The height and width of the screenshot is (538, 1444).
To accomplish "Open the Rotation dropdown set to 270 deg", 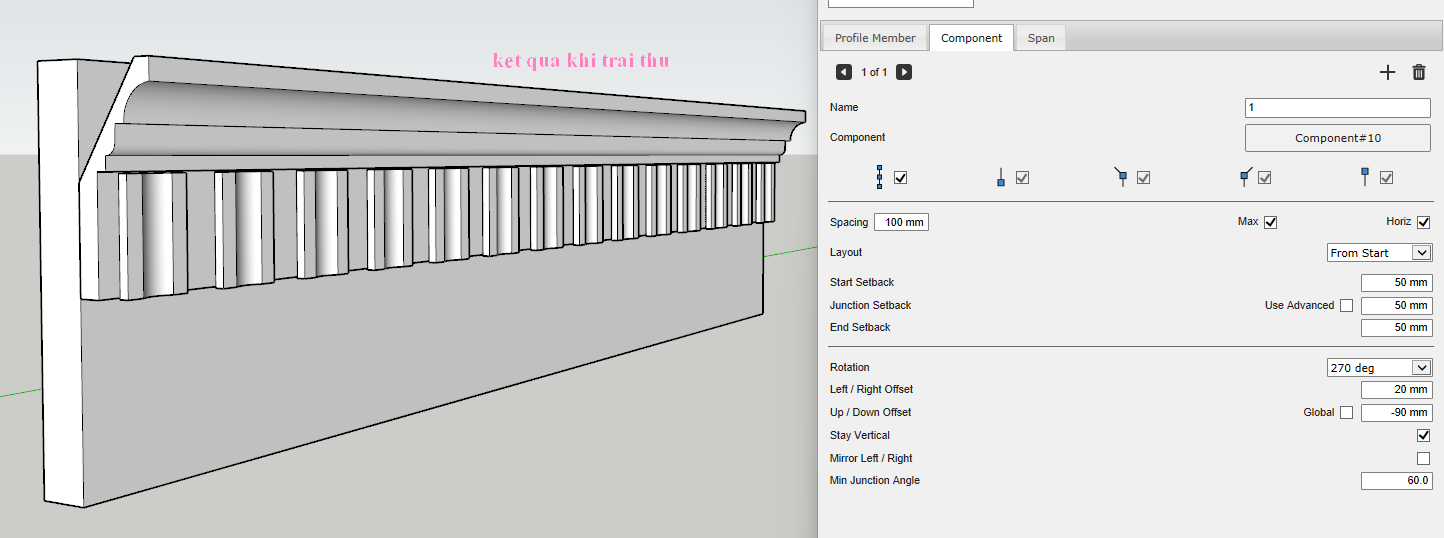I will tap(1379, 368).
